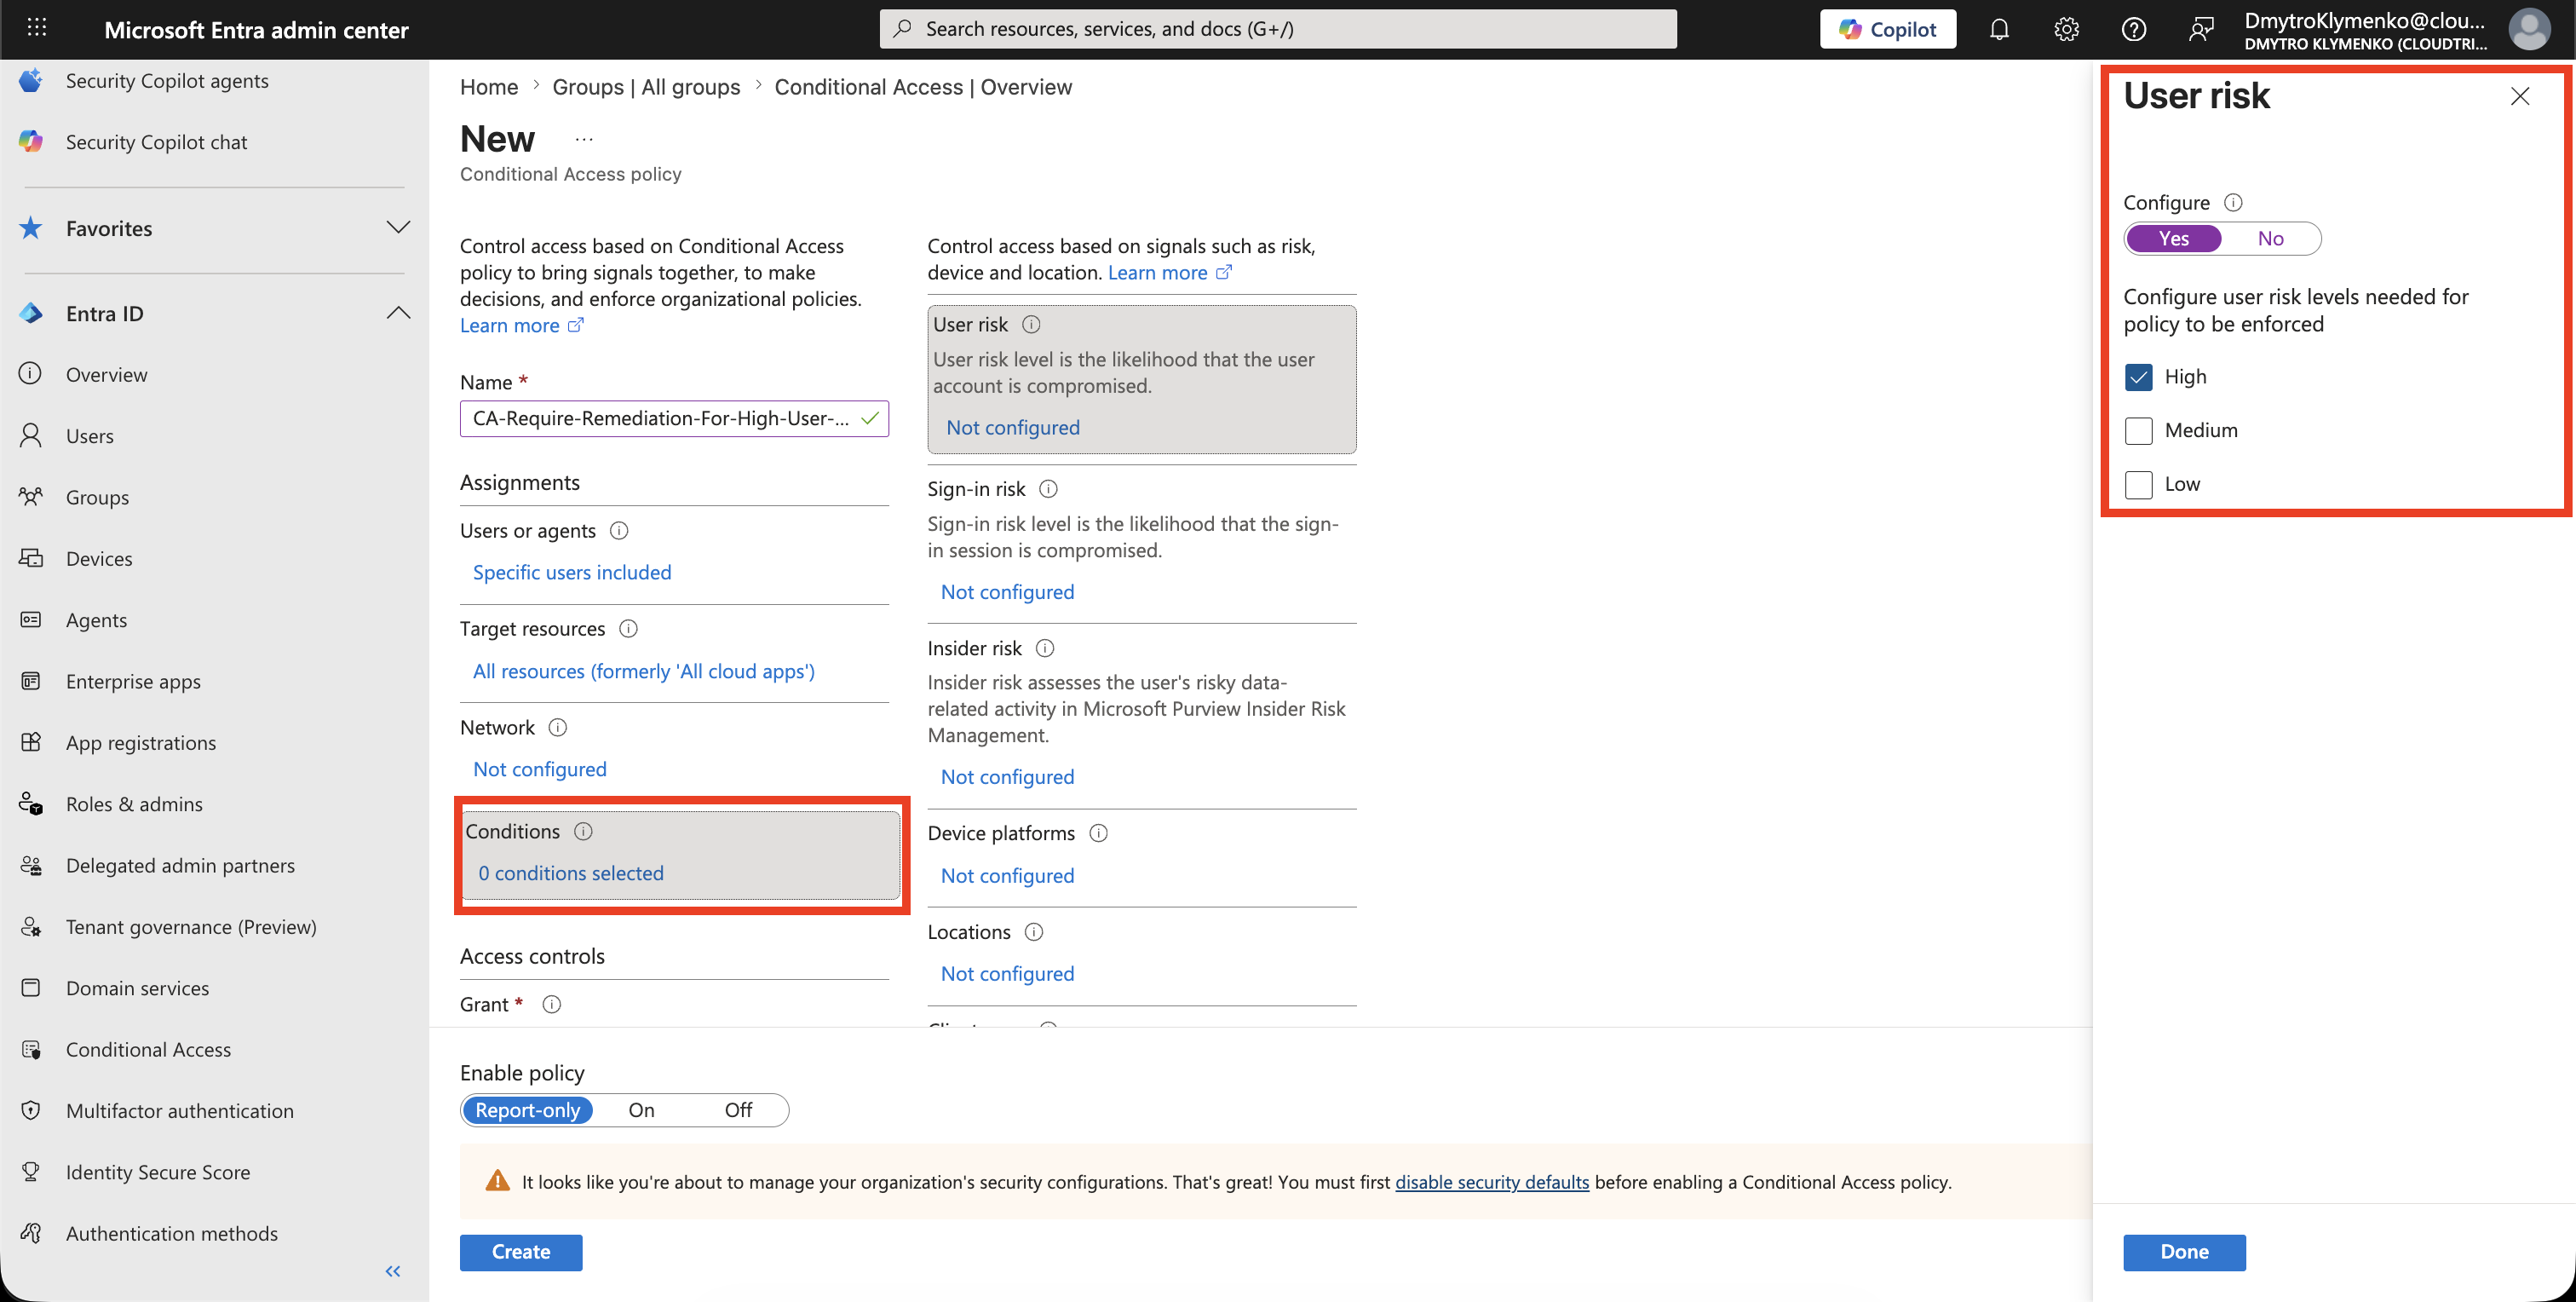
Task: Click the search resources box
Action: click(1278, 29)
